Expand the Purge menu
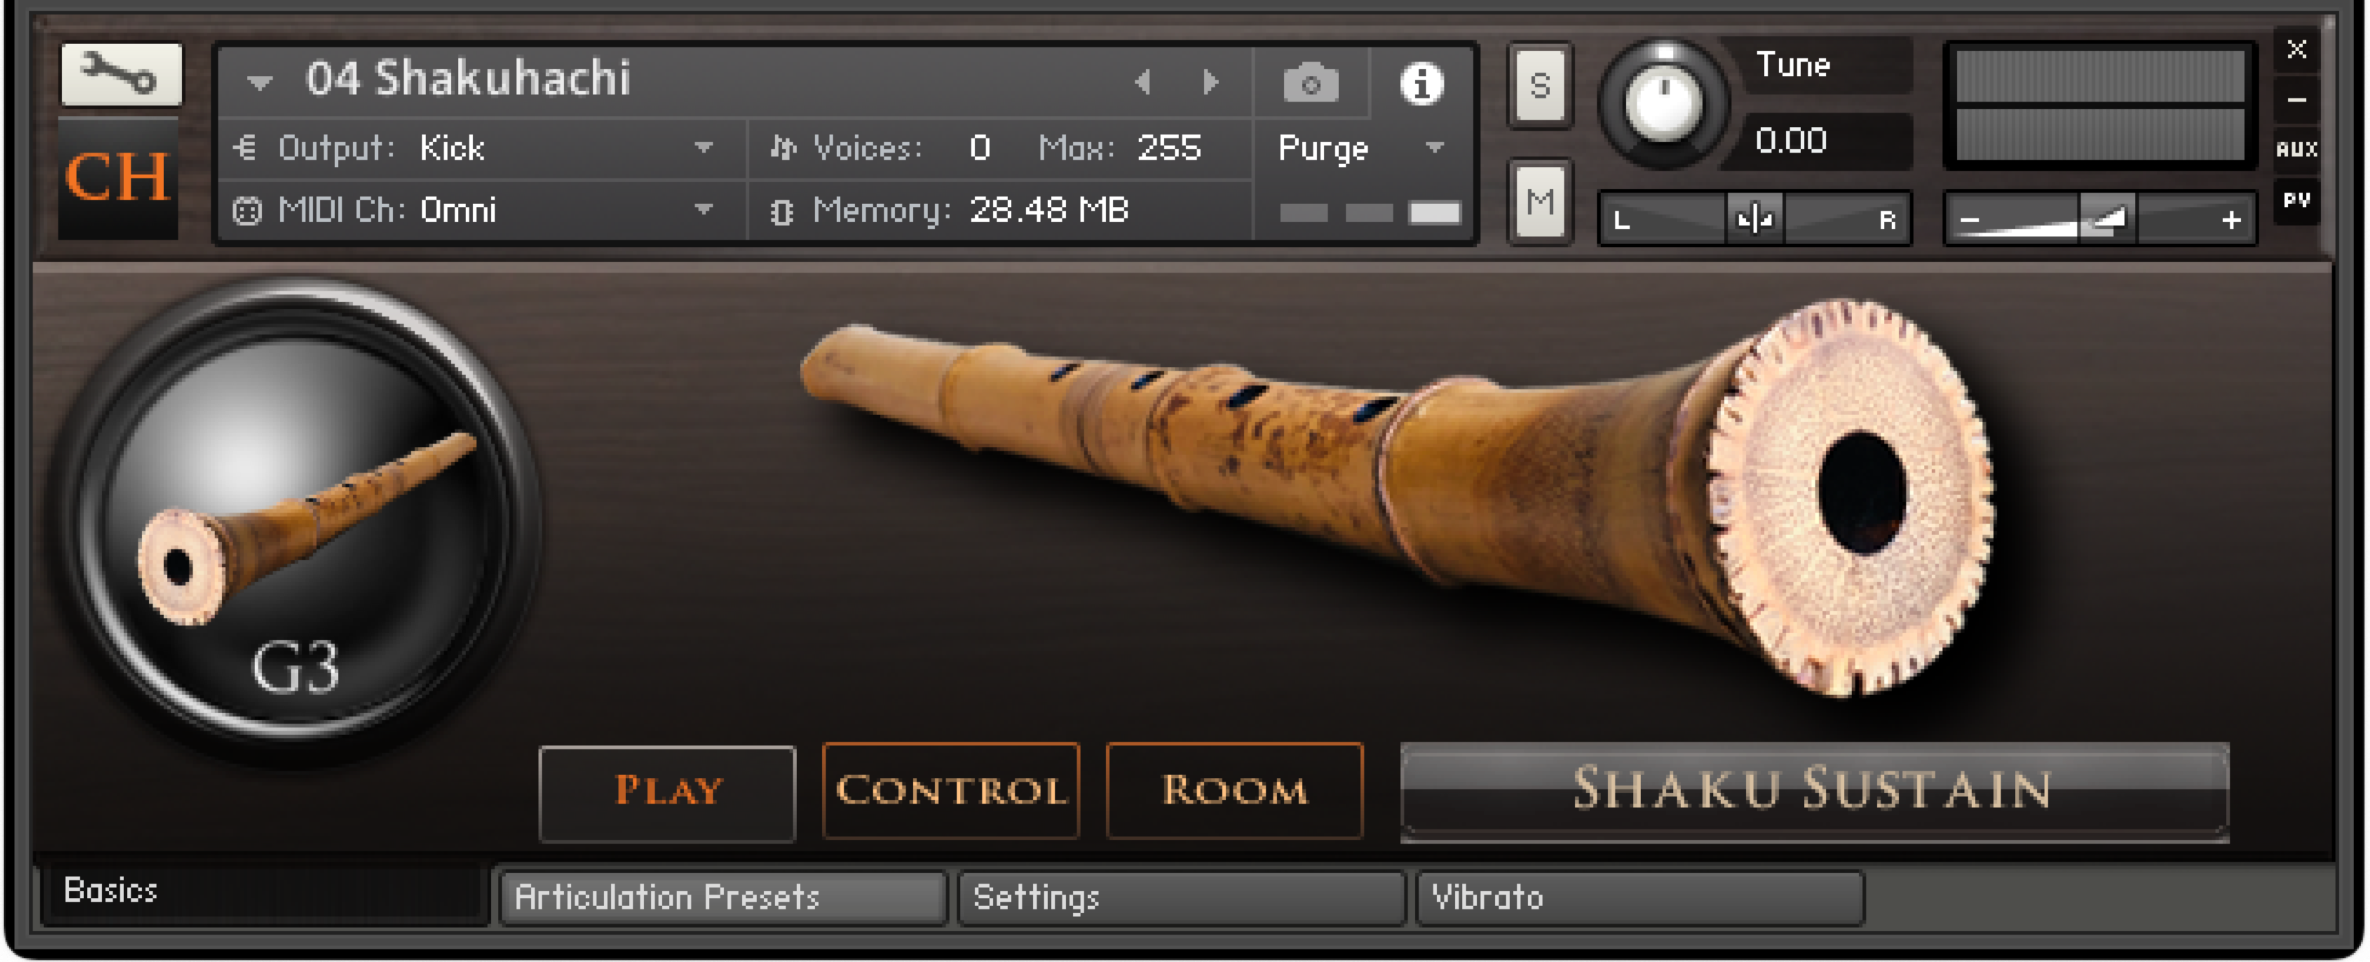This screenshot has width=2370, height=962. pos(1361,149)
